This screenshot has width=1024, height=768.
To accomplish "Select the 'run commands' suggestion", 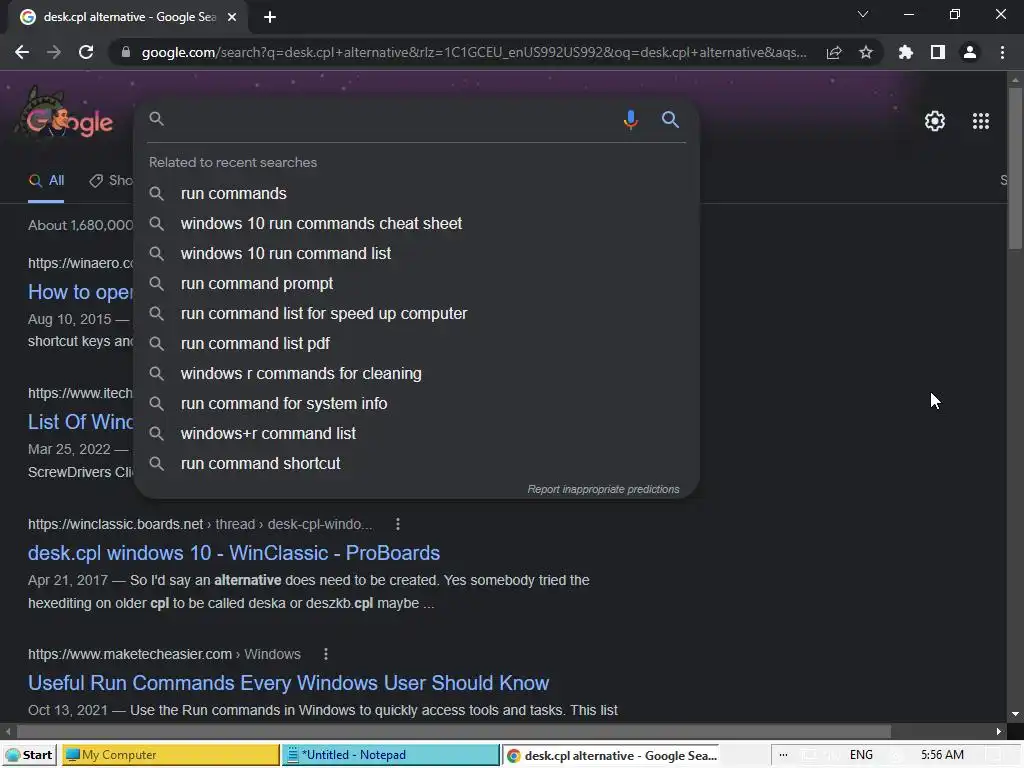I will pyautogui.click(x=416, y=193).
